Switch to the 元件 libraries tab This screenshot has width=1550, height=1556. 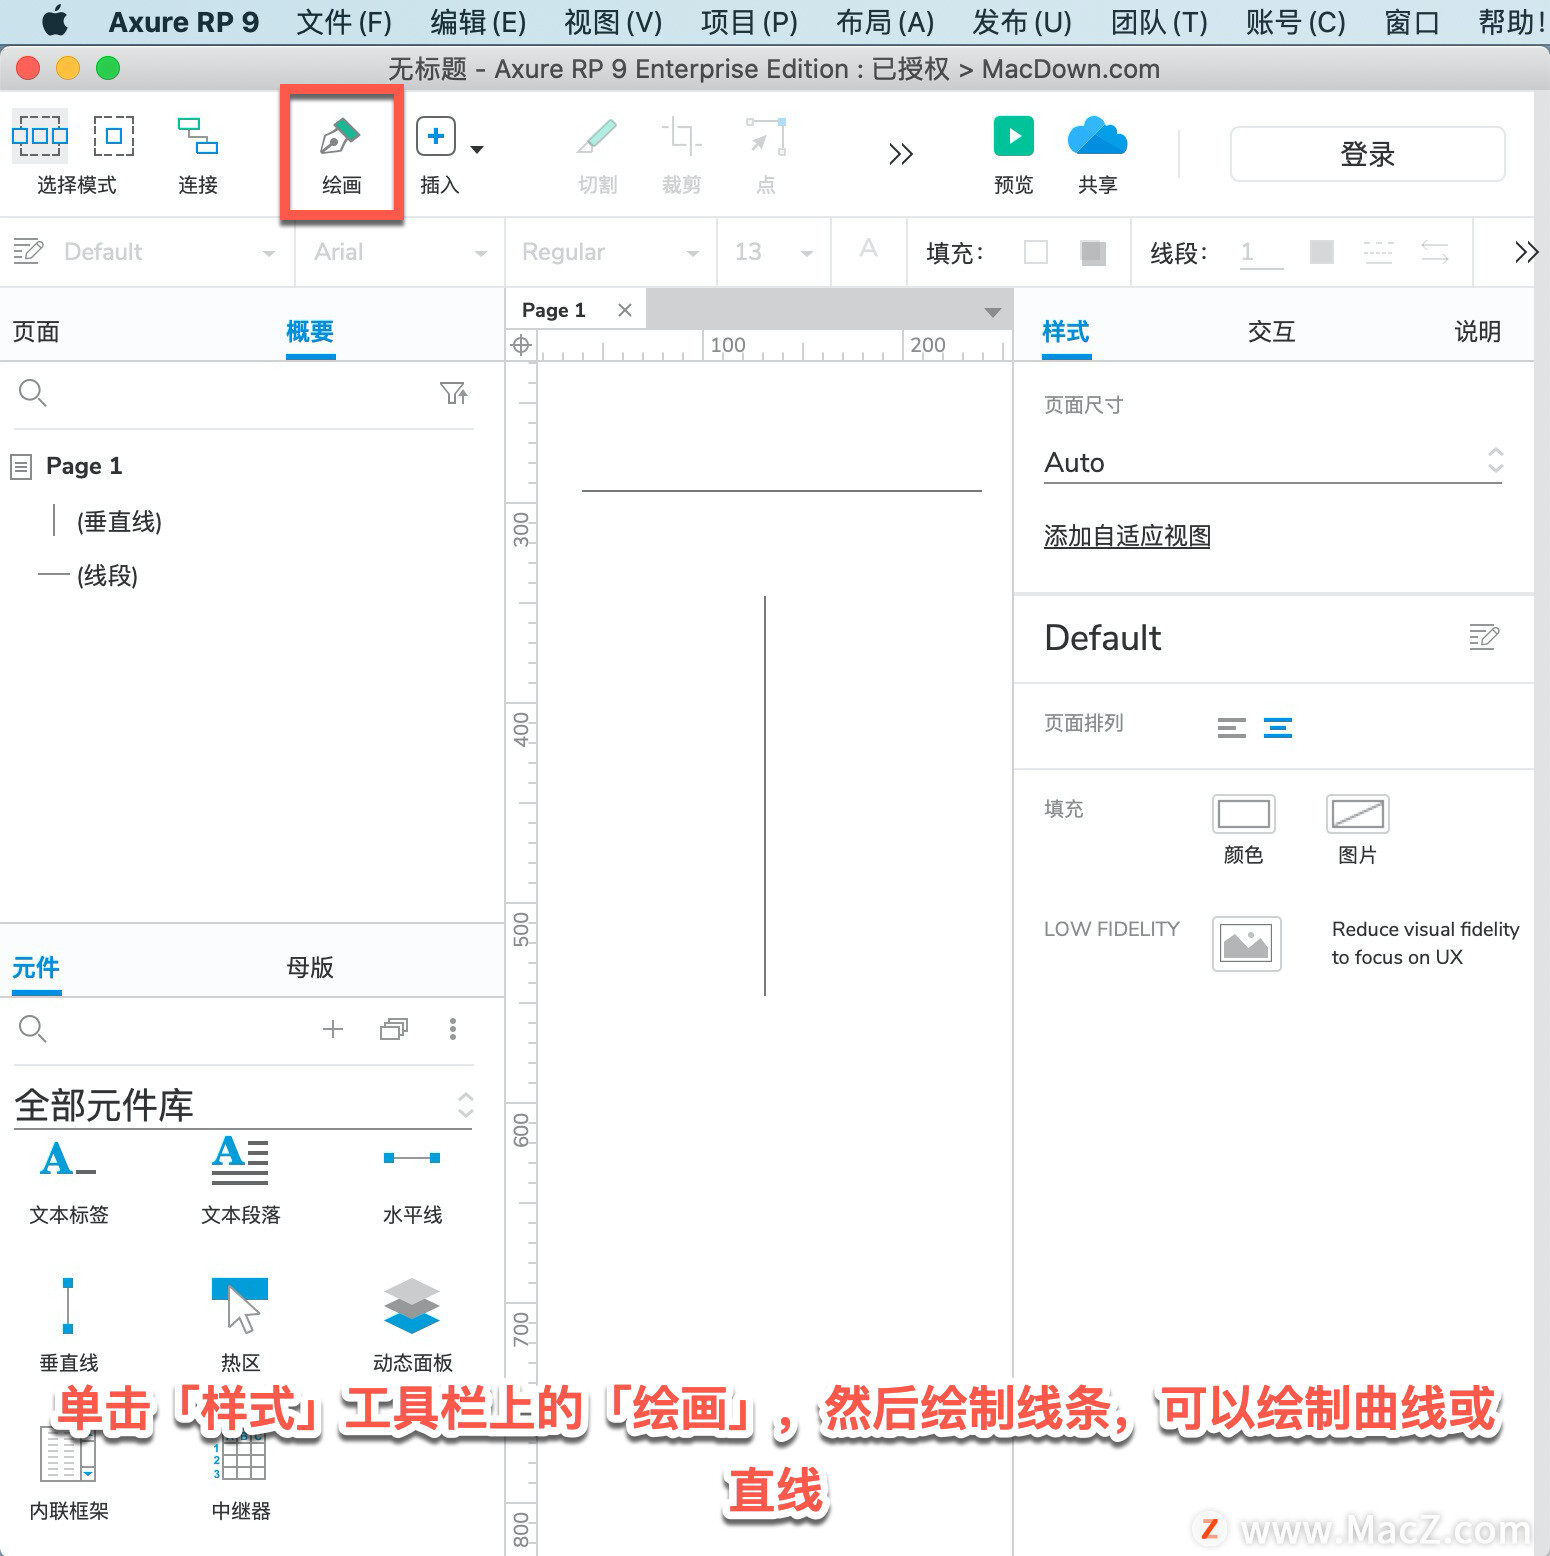pos(36,968)
